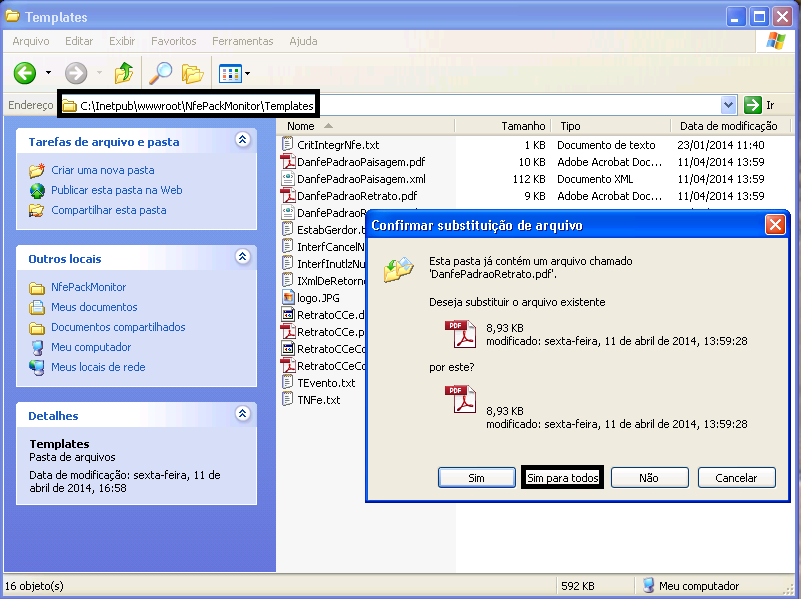
Task: Open the Ferramentas menu
Action: [242, 41]
